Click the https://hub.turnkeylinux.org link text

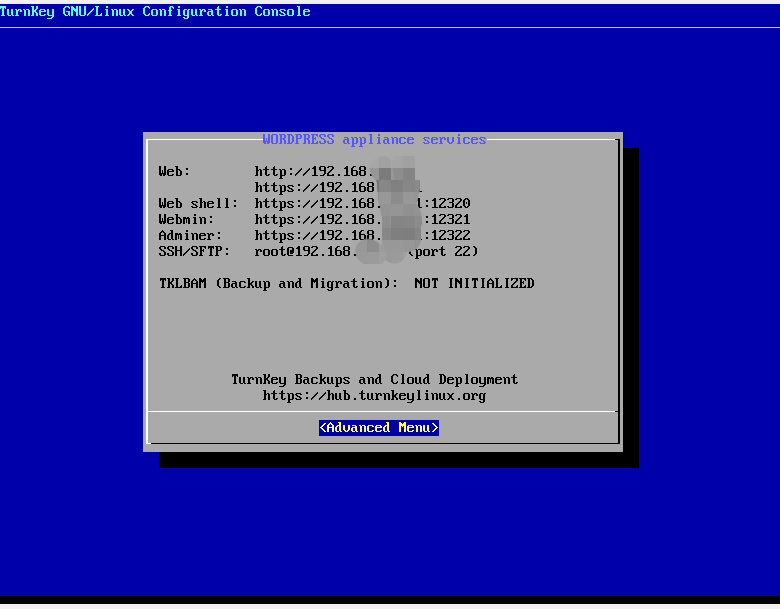[x=374, y=396]
